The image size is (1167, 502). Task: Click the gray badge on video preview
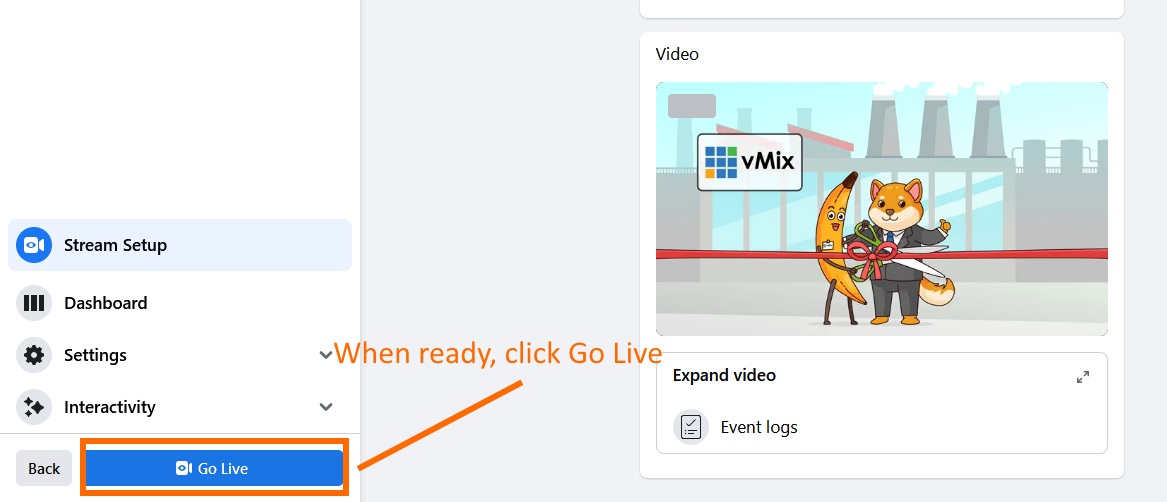pos(692,106)
